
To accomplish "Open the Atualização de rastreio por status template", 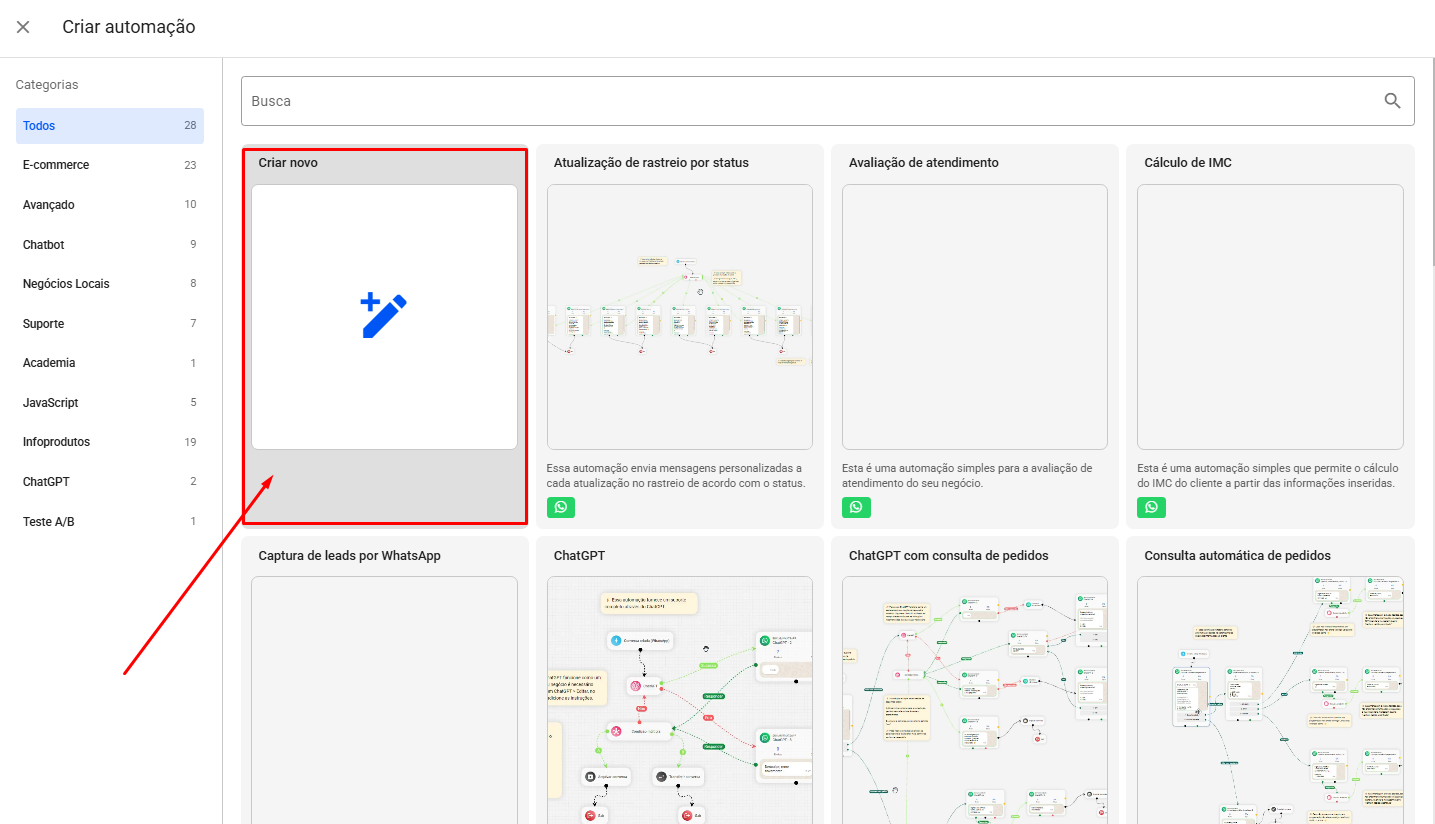I will [x=679, y=316].
